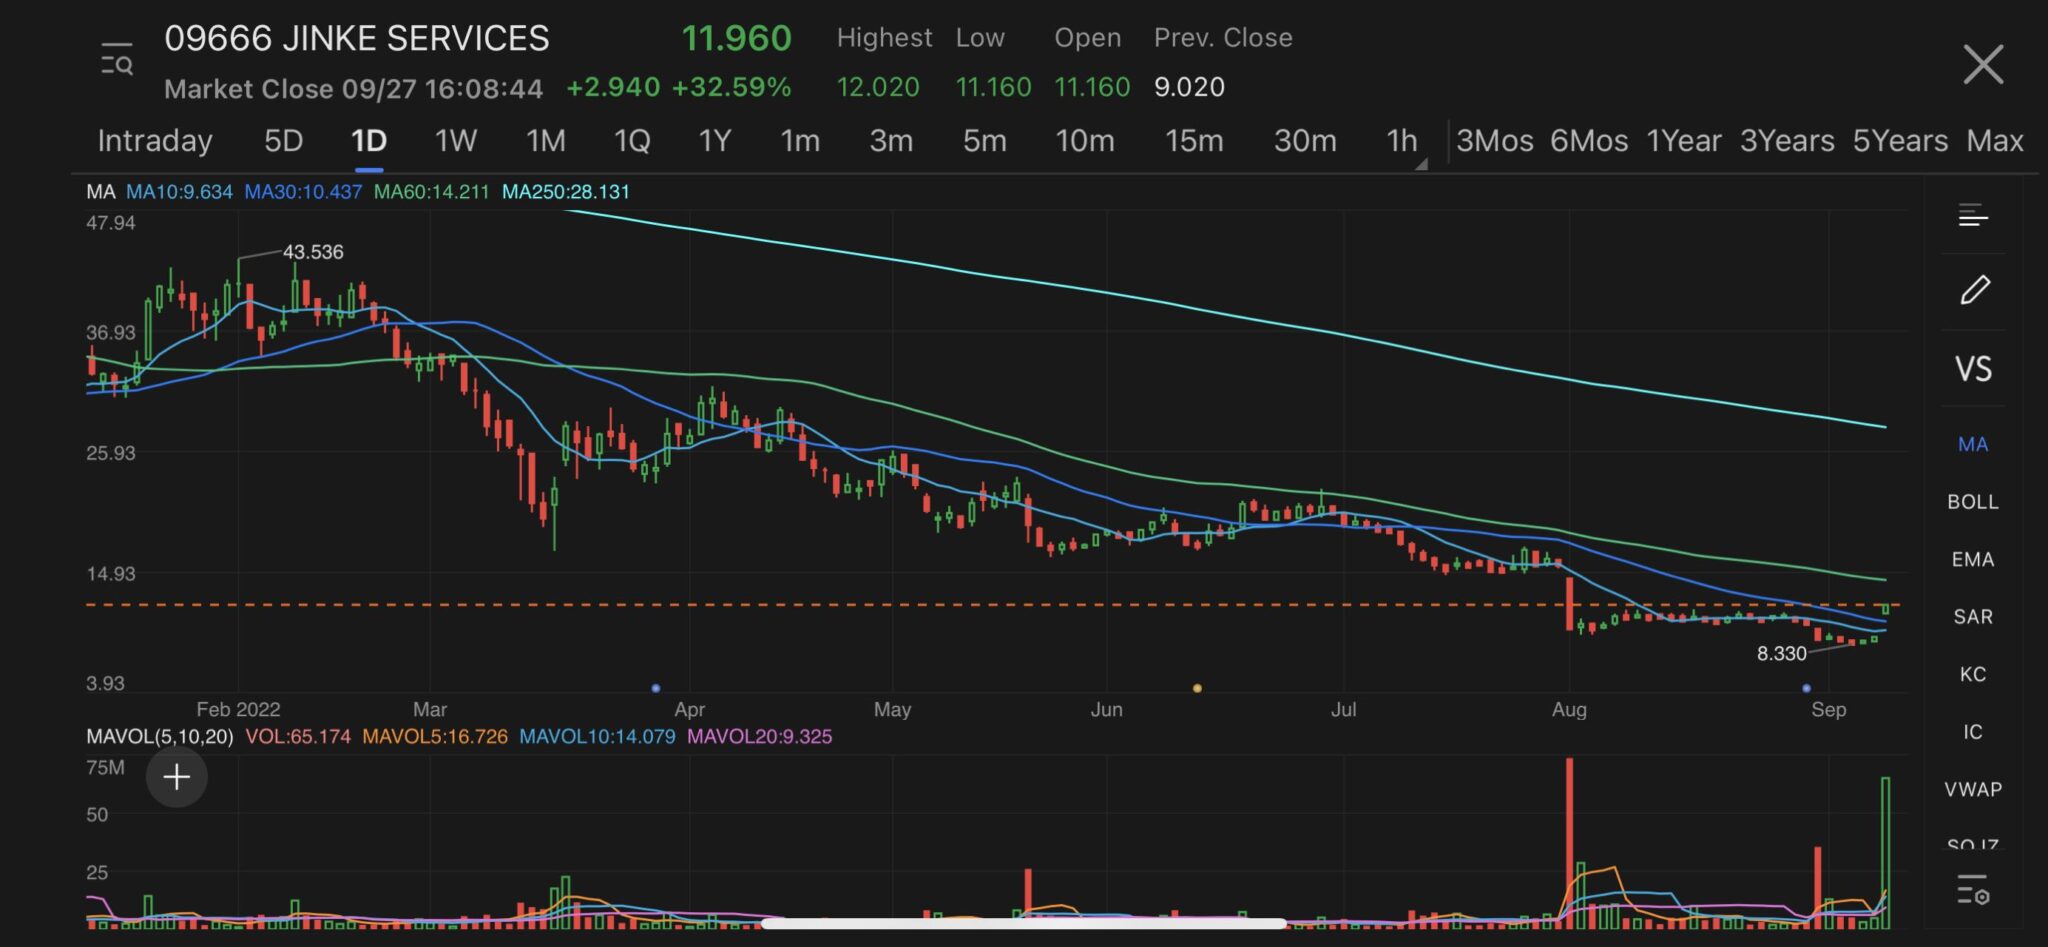
Task: Select the 5m interval tab
Action: click(x=984, y=141)
